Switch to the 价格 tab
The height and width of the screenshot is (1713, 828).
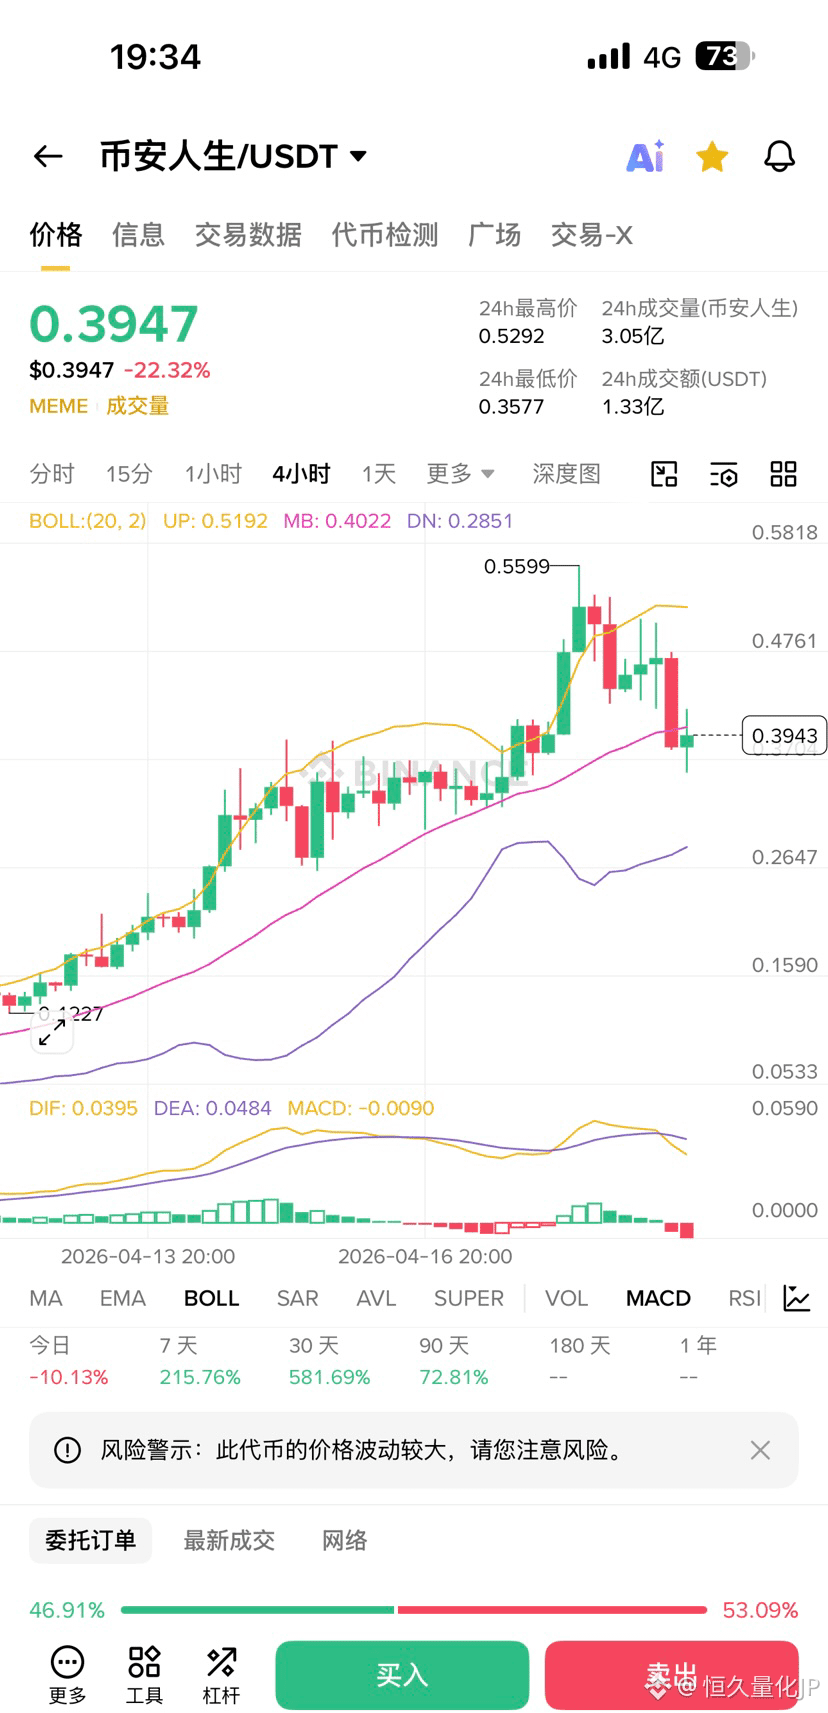coord(55,235)
